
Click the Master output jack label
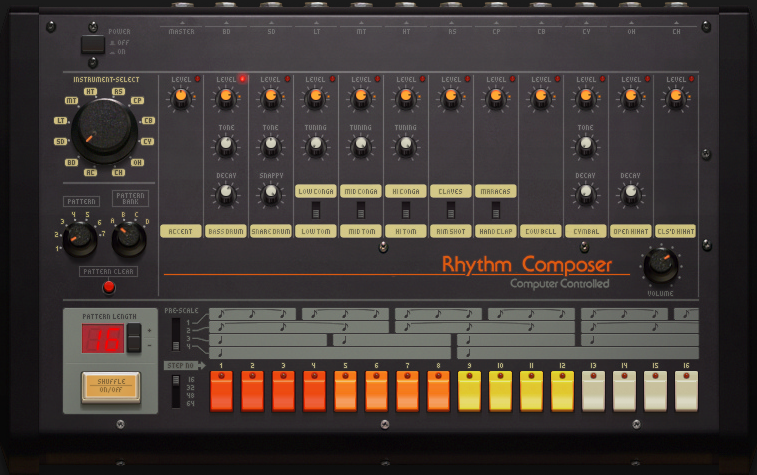[x=182, y=32]
